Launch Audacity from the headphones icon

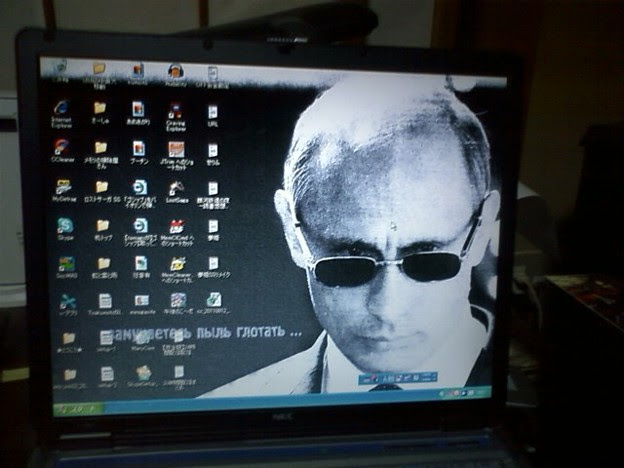[x=176, y=75]
